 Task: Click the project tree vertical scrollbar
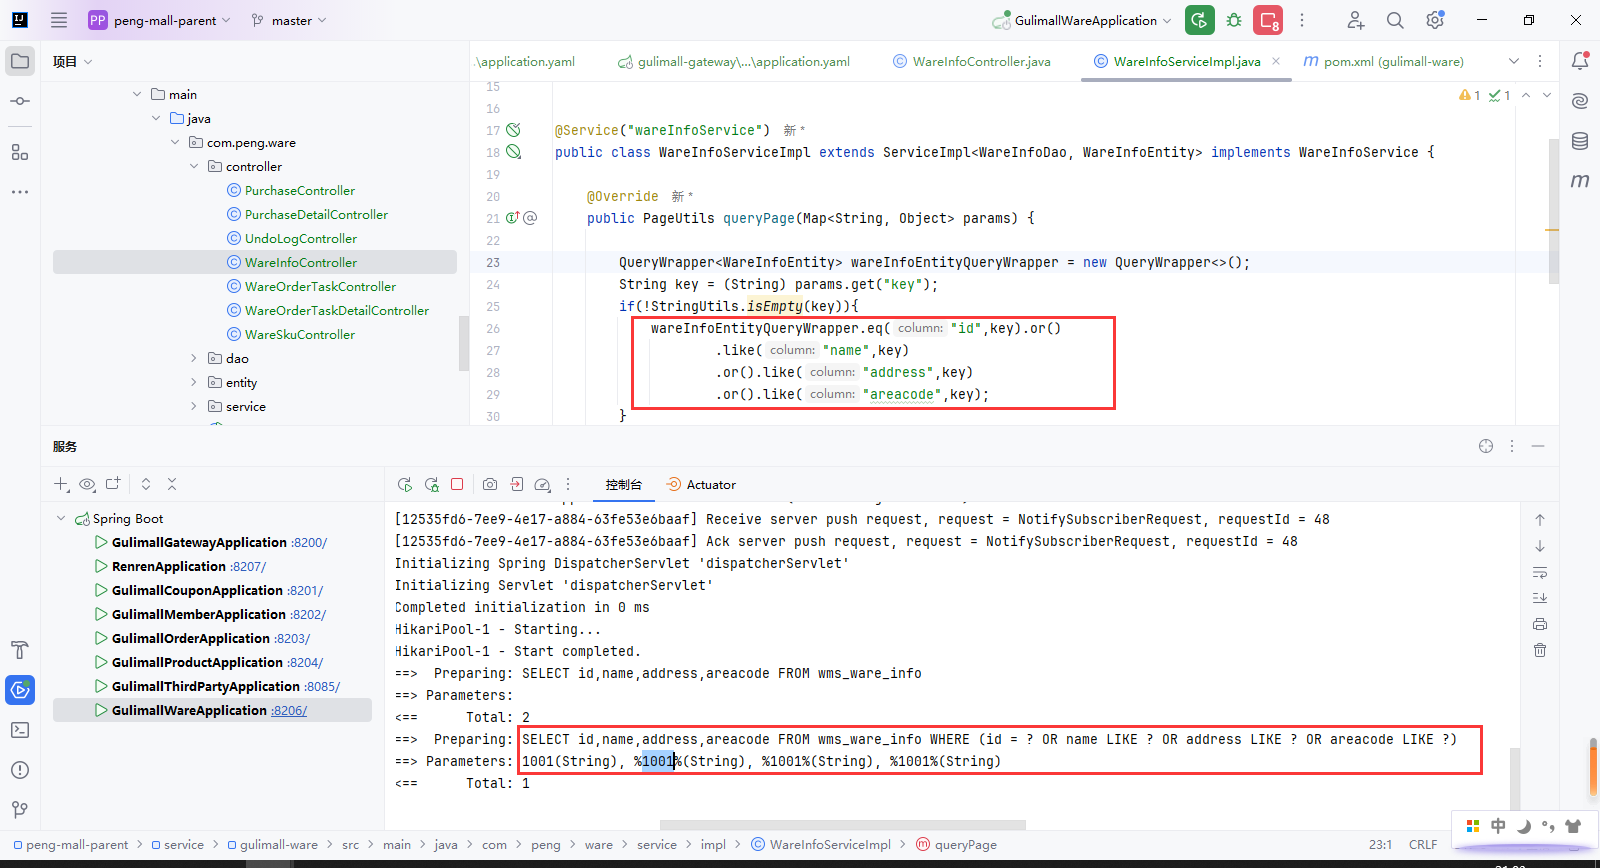pyautogui.click(x=463, y=343)
